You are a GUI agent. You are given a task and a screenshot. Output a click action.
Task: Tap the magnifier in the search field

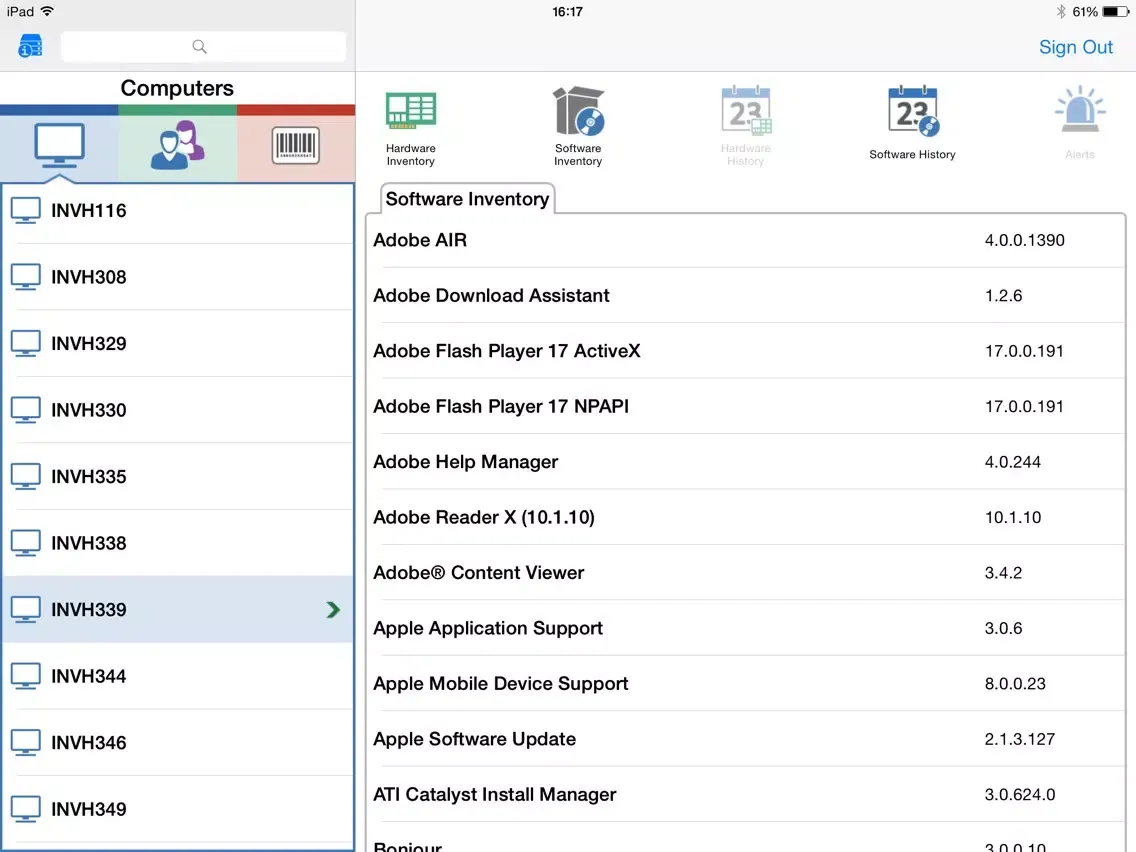(199, 47)
